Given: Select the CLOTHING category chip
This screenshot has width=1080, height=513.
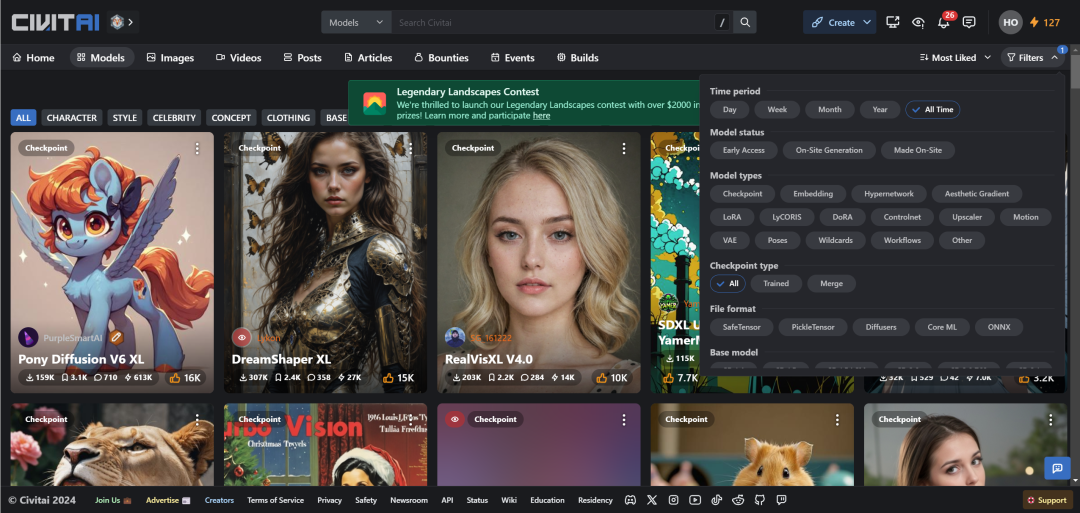Looking at the screenshot, I should 289,118.
